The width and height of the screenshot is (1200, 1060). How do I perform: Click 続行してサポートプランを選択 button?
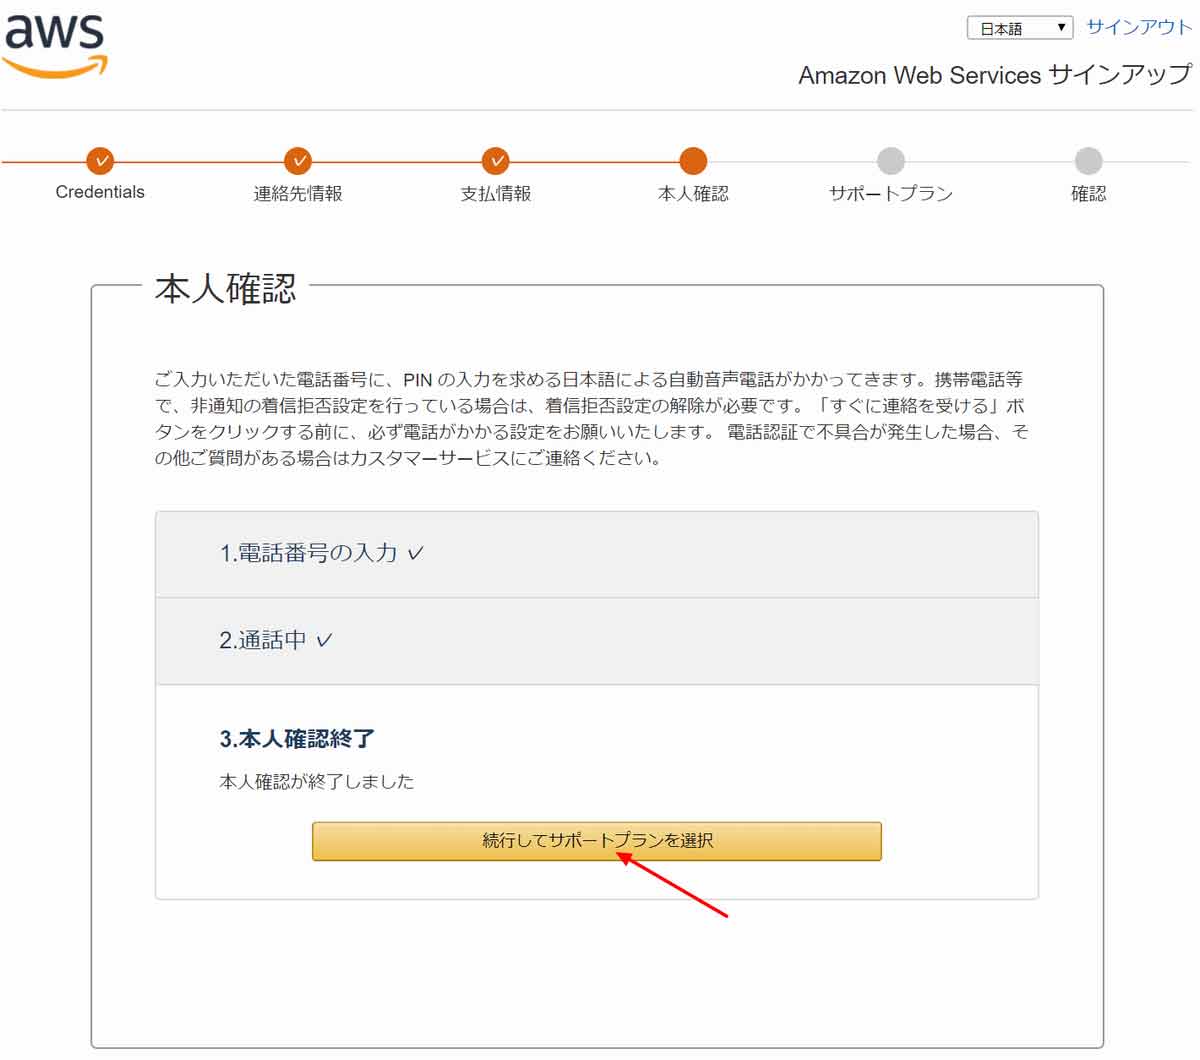597,841
